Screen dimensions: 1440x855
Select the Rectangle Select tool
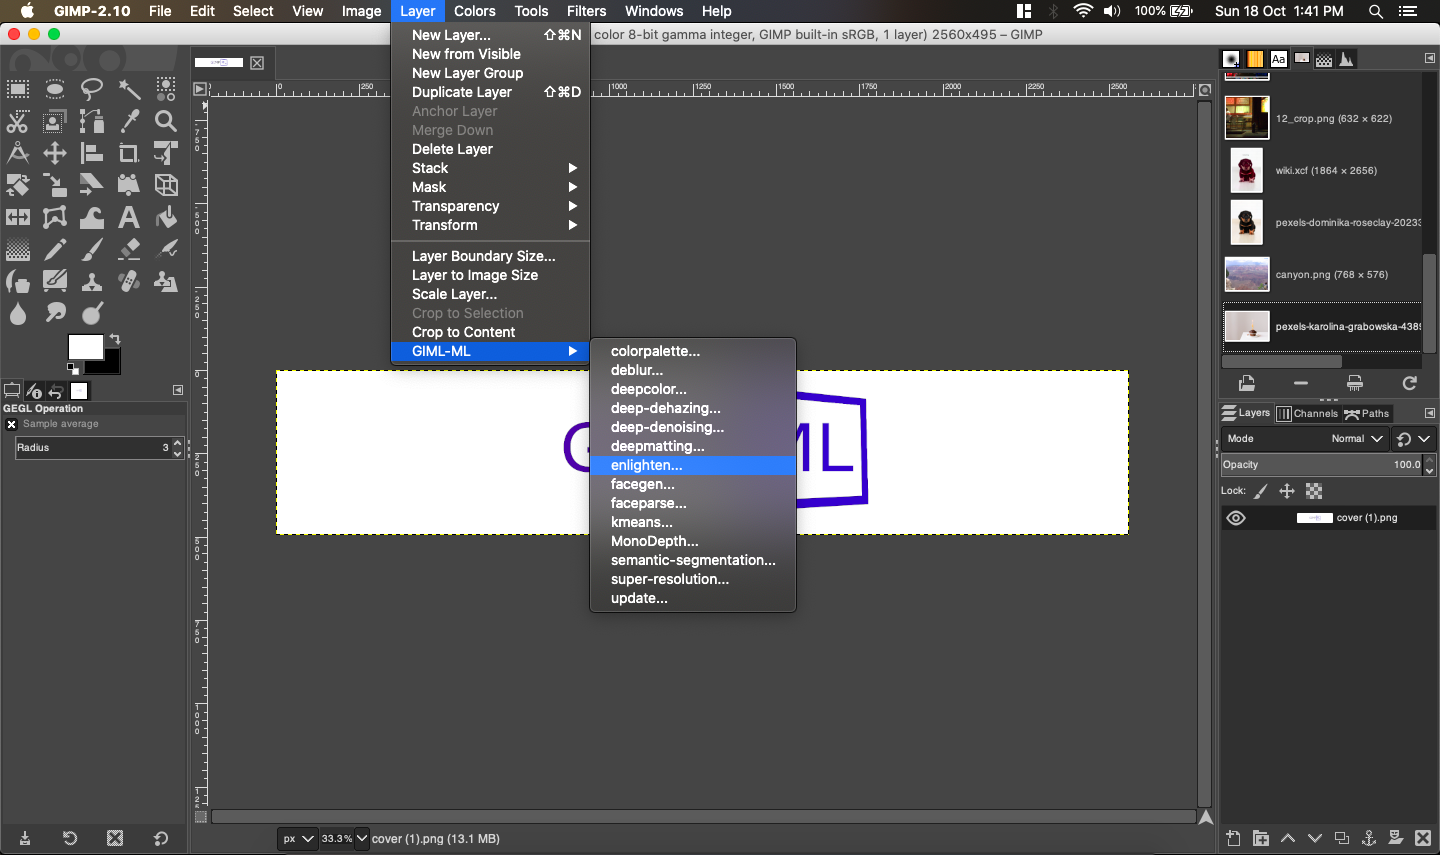pyautogui.click(x=18, y=90)
